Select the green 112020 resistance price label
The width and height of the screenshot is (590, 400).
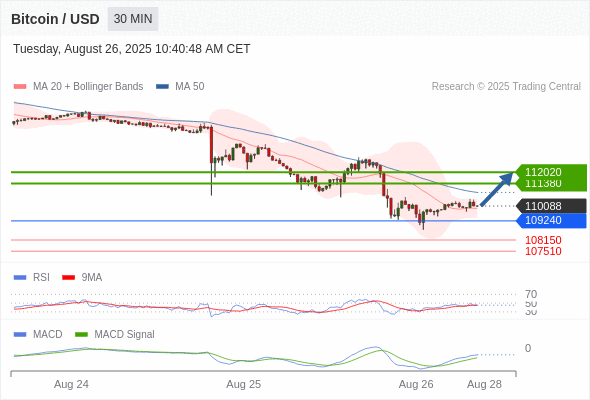[x=543, y=172]
